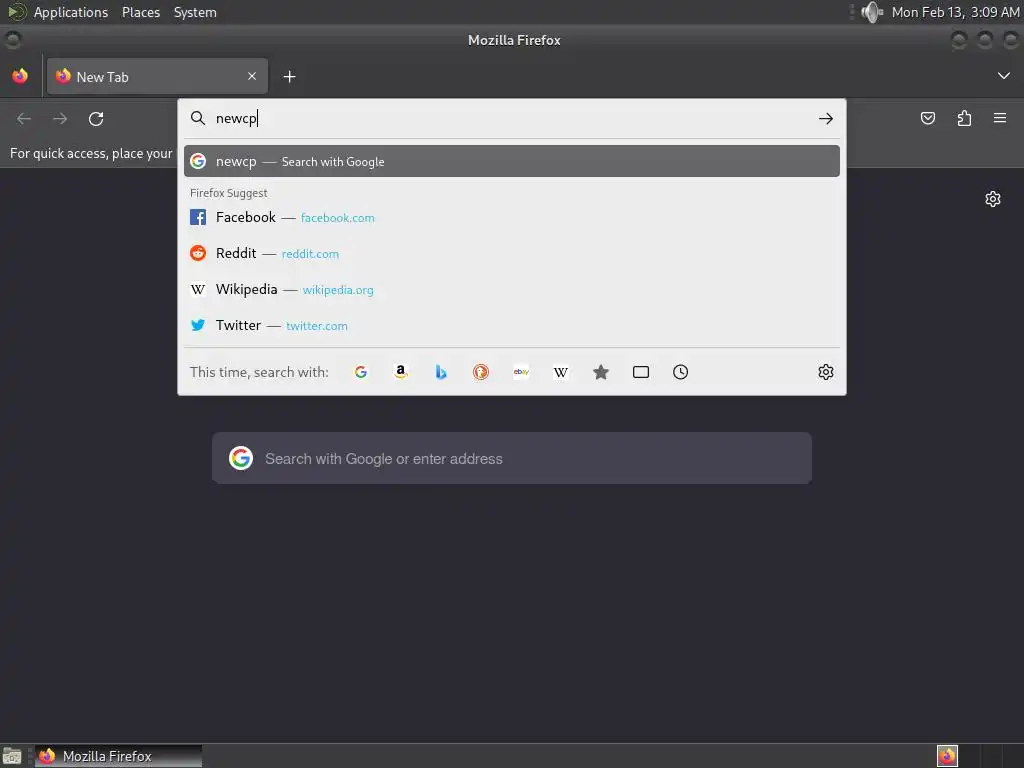Image resolution: width=1024 pixels, height=768 pixels.
Task: Click Firefox tray icon in bottom panel
Action: coord(947,756)
